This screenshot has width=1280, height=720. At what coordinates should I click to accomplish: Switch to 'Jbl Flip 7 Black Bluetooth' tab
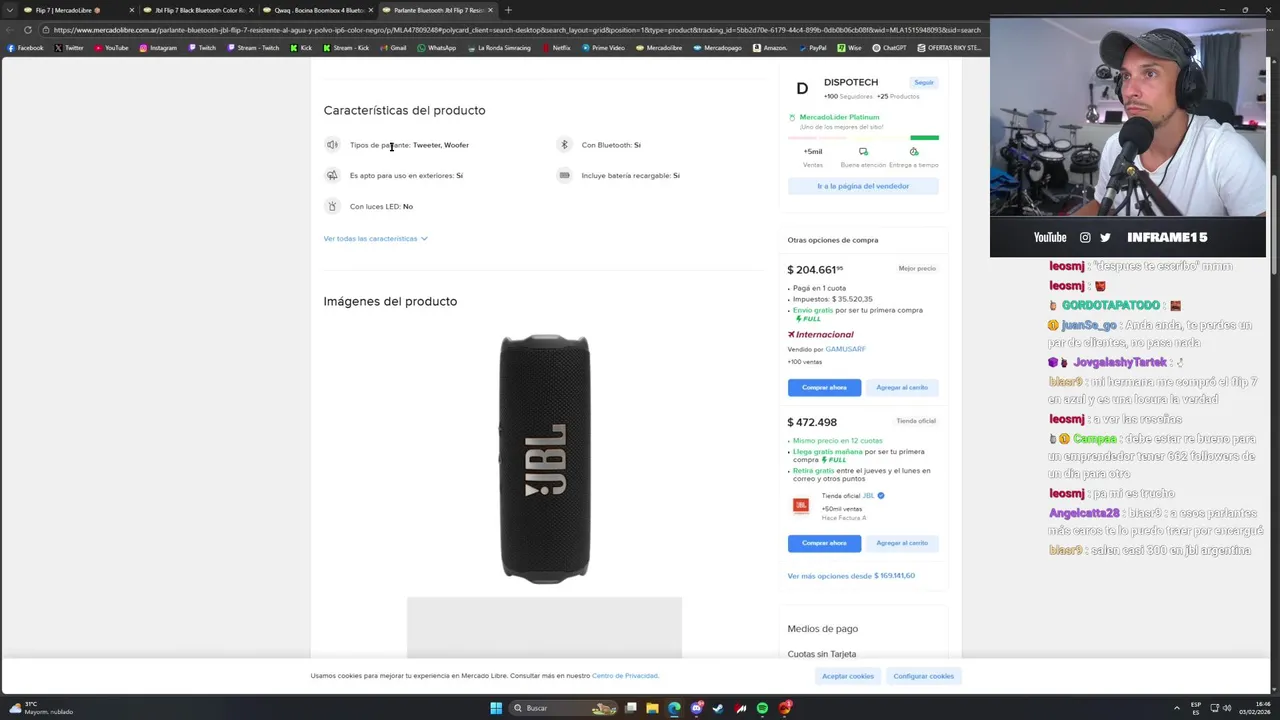click(199, 10)
